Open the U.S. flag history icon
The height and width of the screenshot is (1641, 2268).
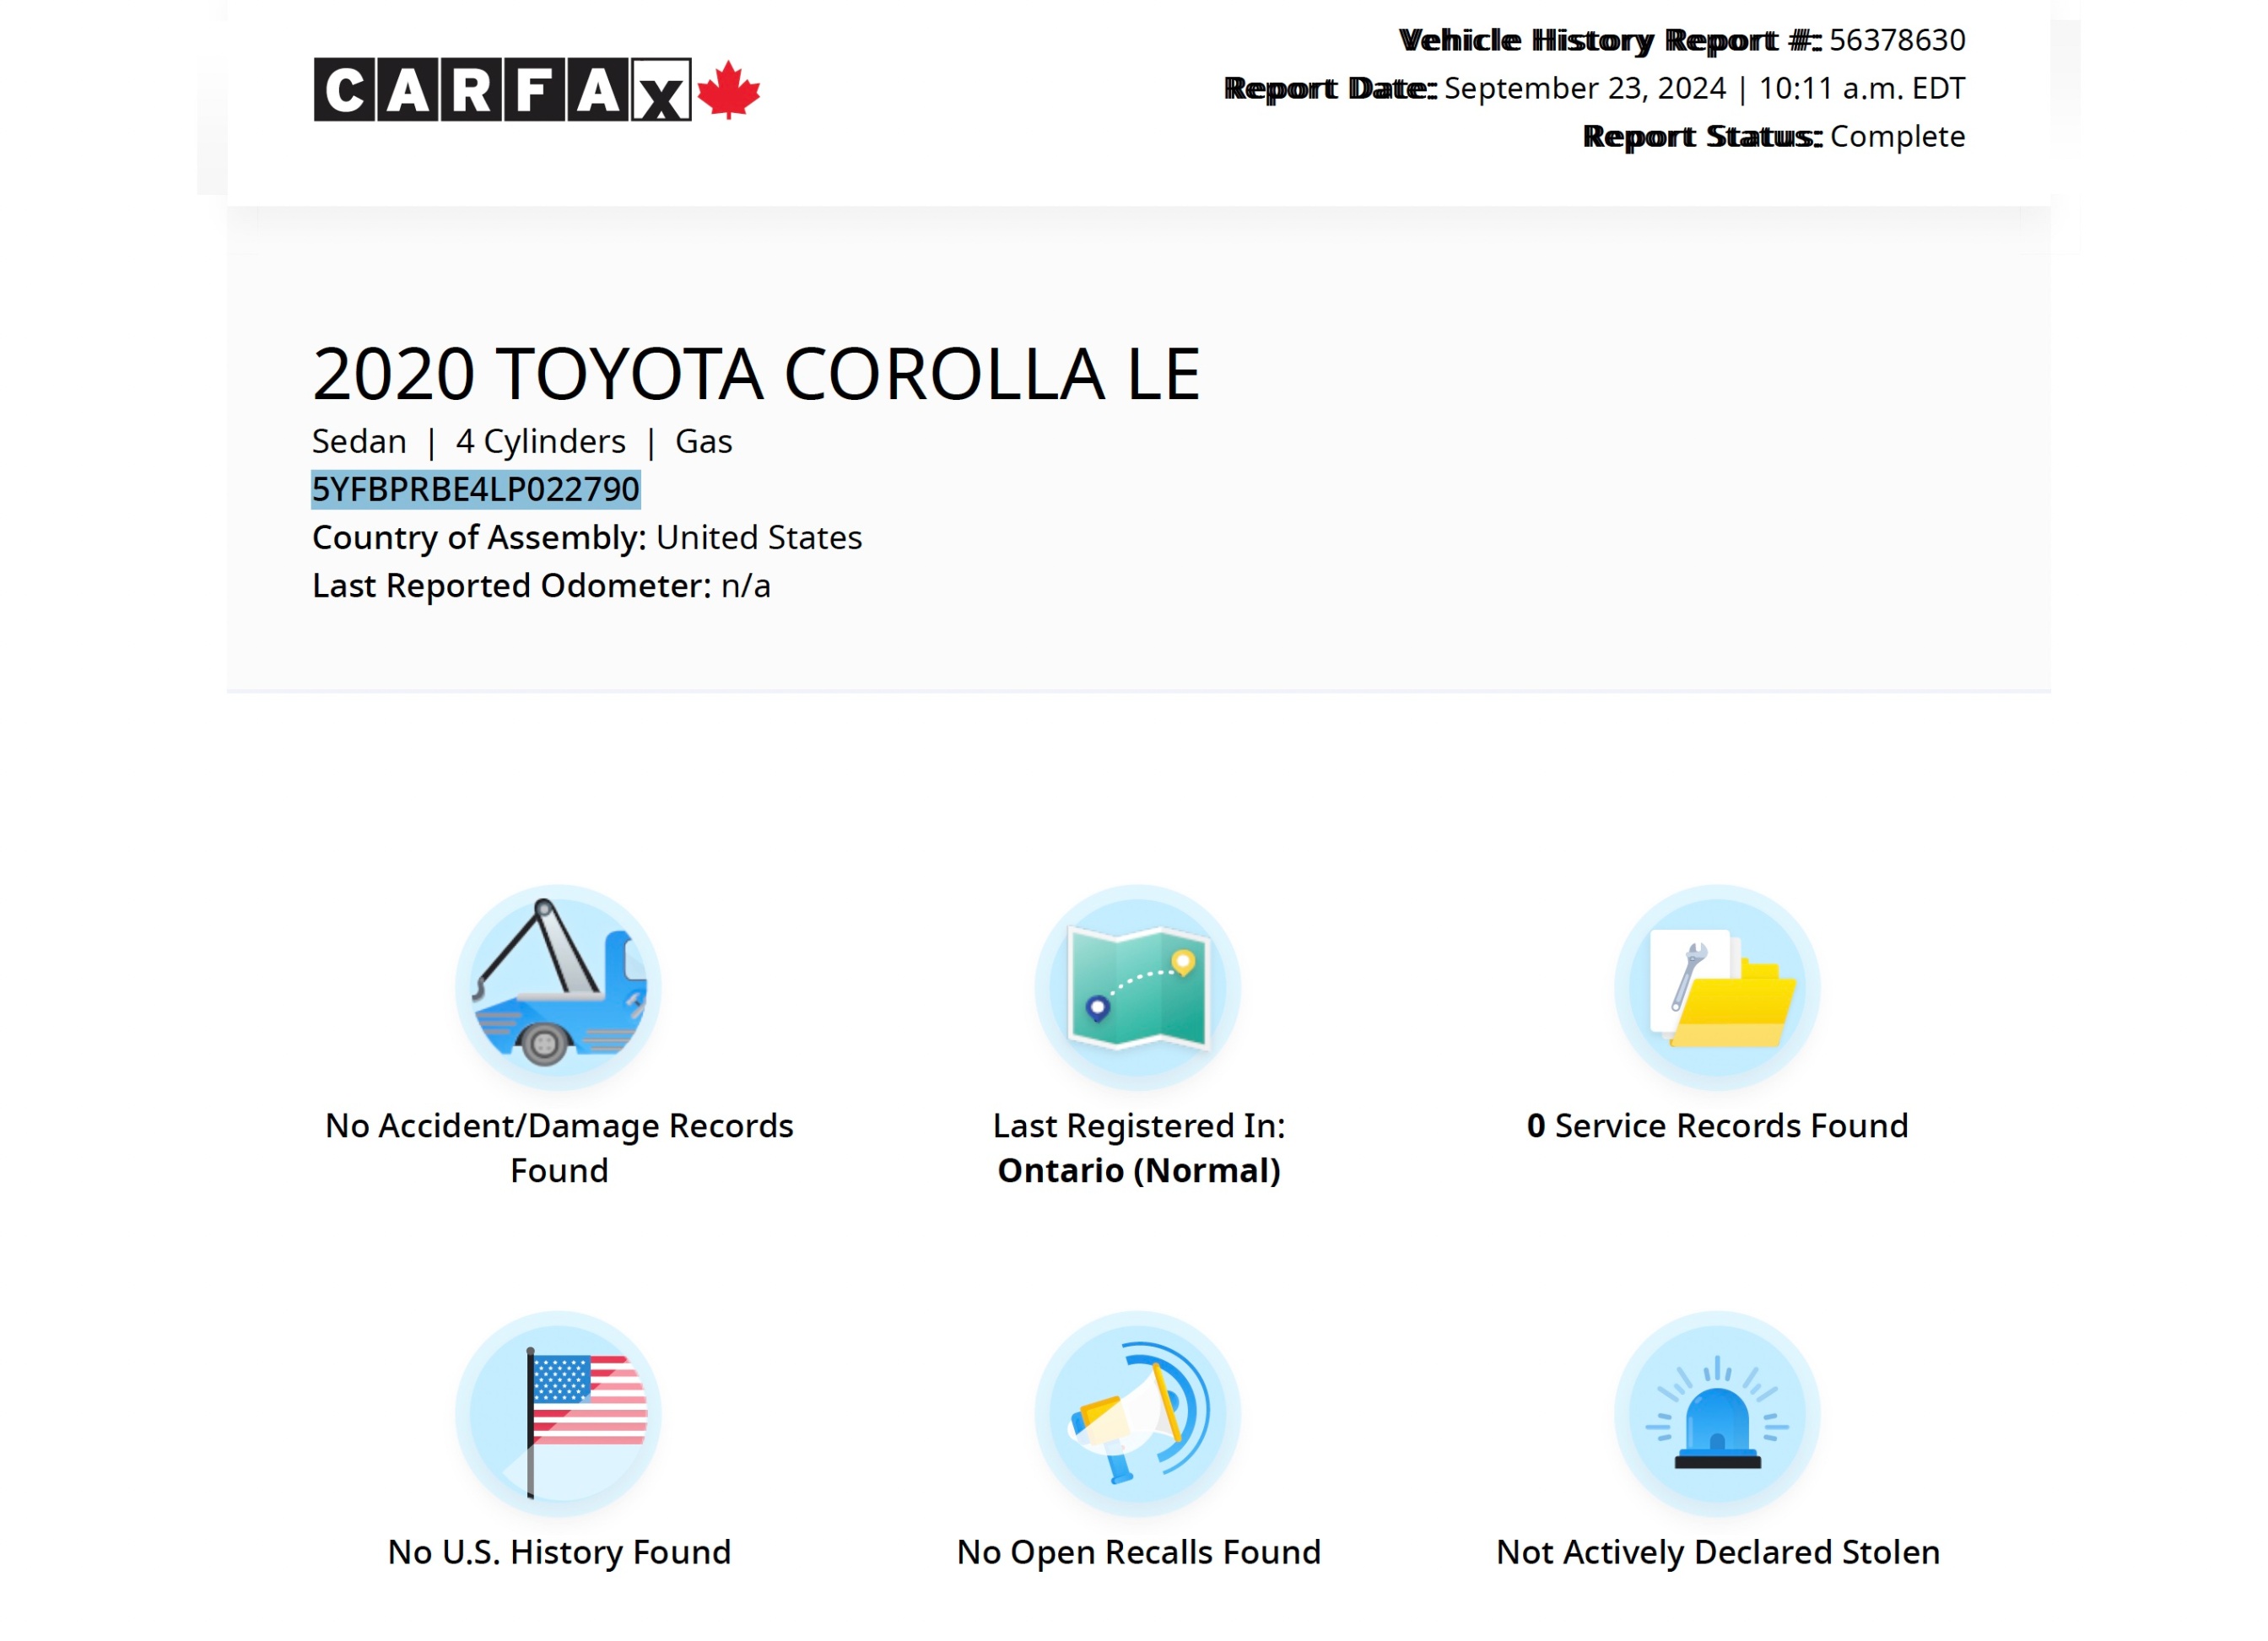click(559, 1415)
